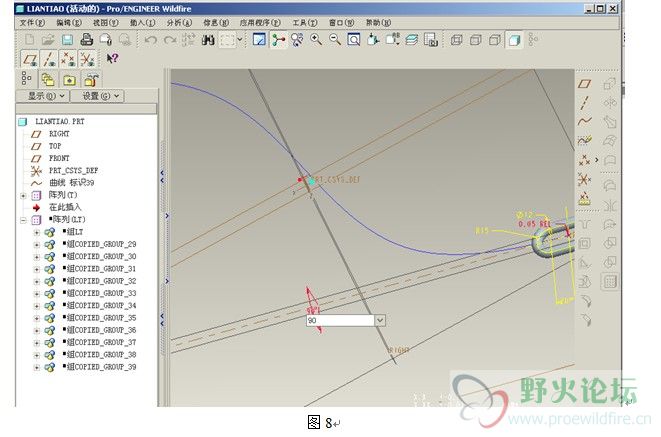Switch to no hidden display mode
This screenshot has height=437, width=661.
495,40
